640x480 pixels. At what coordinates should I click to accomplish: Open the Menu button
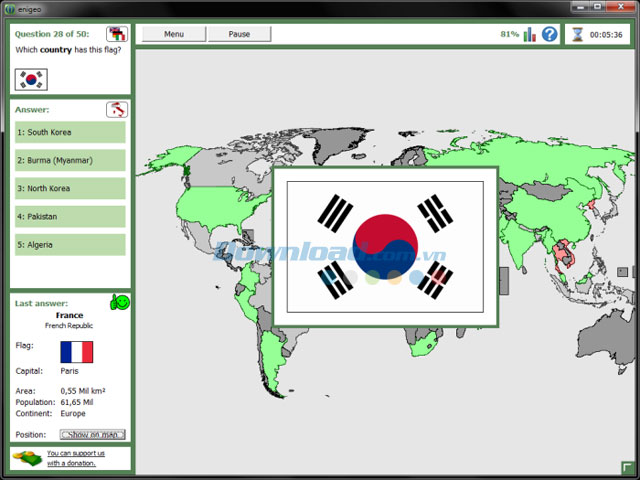(174, 34)
